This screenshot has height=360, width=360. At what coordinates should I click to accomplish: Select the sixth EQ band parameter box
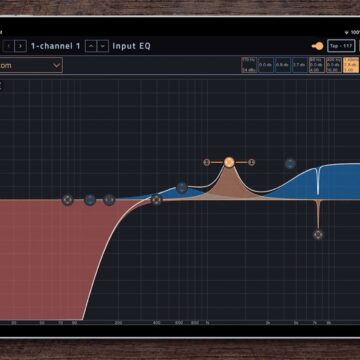[x=334, y=65]
